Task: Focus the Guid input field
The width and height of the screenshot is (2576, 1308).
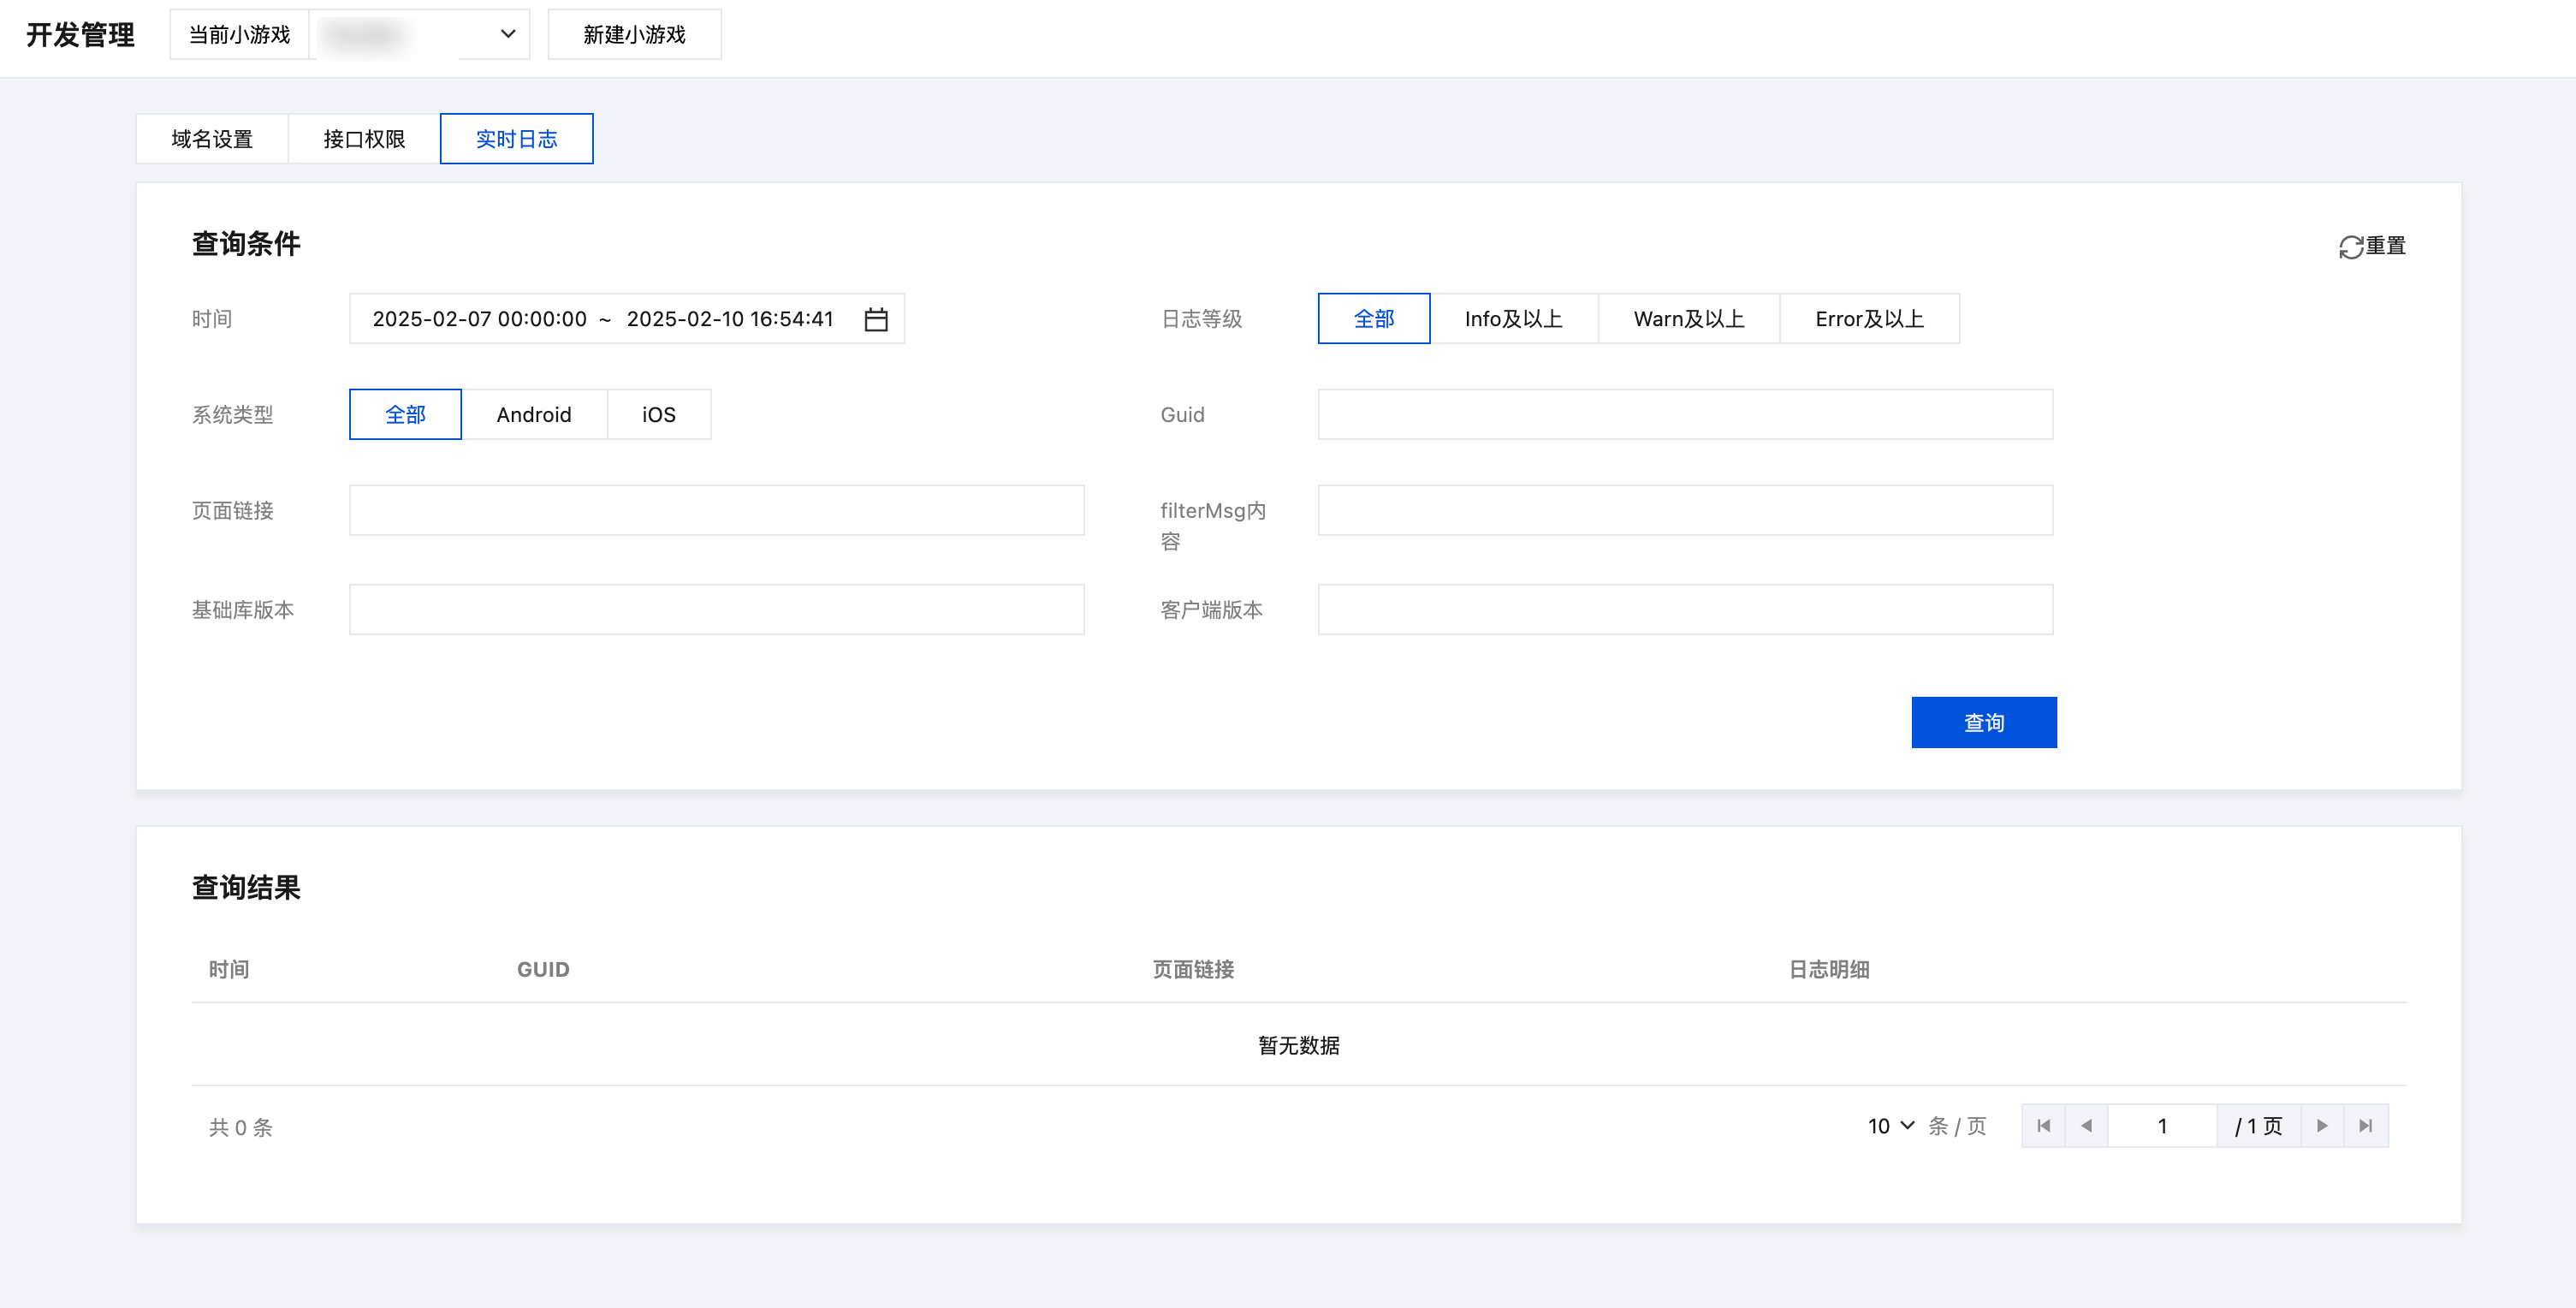Action: coord(1684,414)
